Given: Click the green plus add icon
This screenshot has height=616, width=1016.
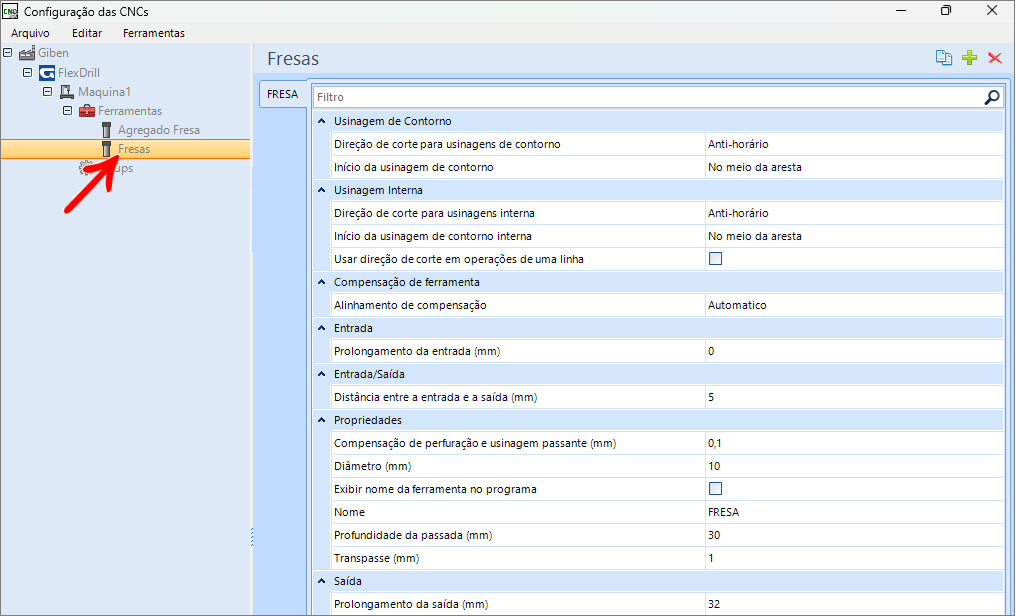Looking at the screenshot, I should coord(969,58).
